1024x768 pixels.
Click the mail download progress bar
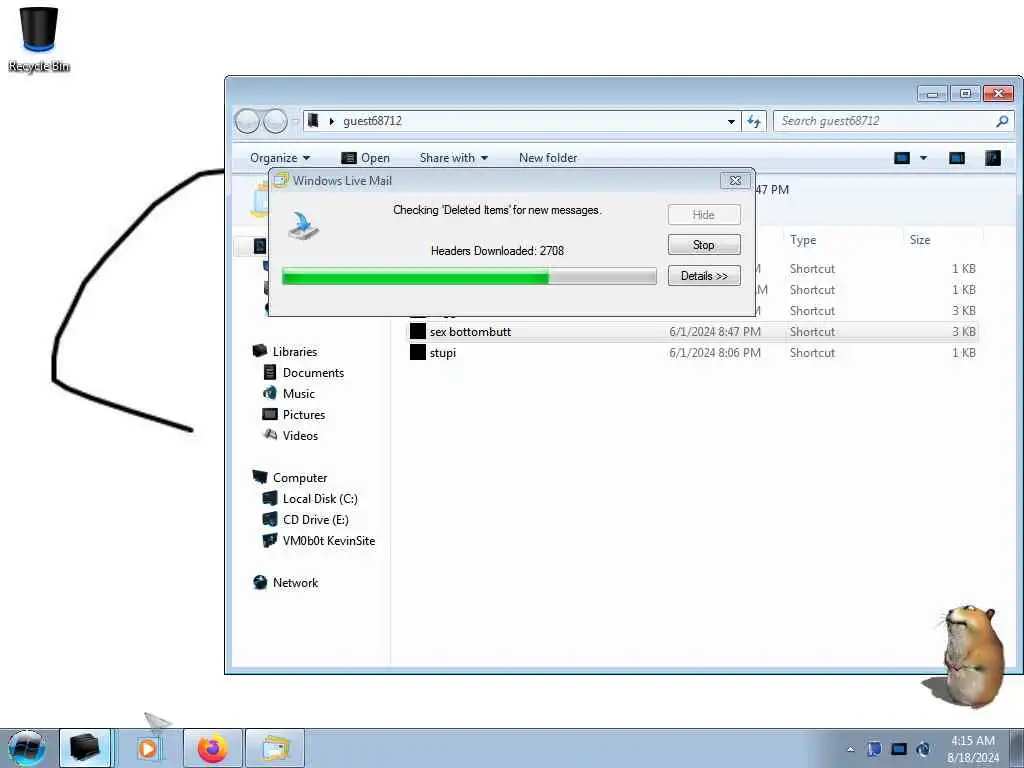469,276
